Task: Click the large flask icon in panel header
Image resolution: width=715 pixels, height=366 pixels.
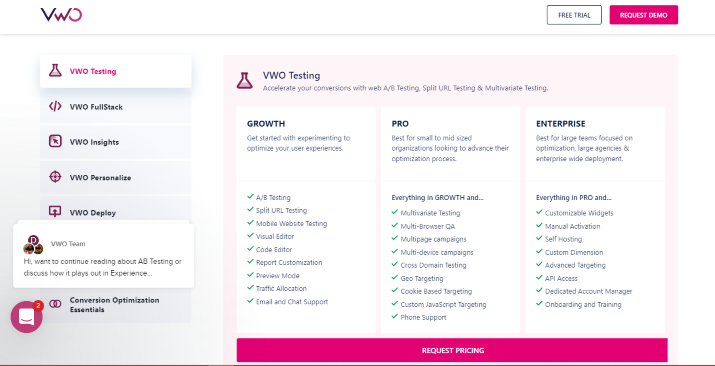Action: pos(244,80)
